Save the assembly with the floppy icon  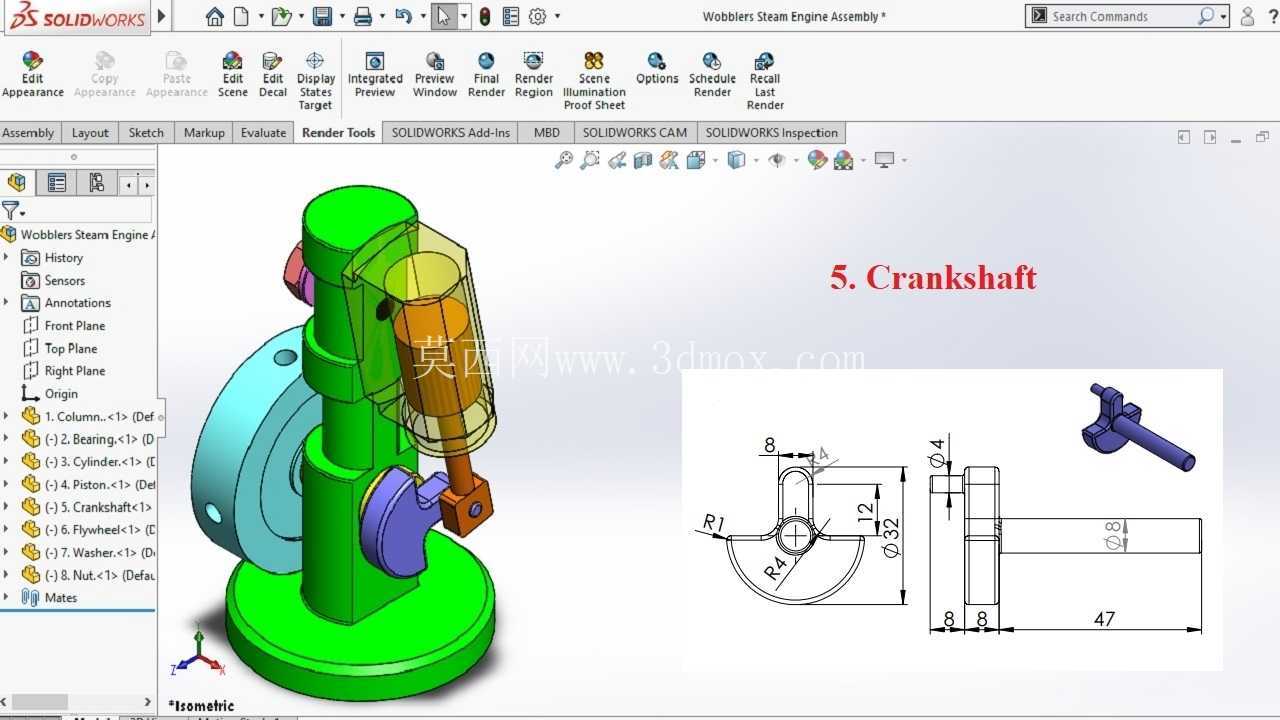click(x=322, y=16)
